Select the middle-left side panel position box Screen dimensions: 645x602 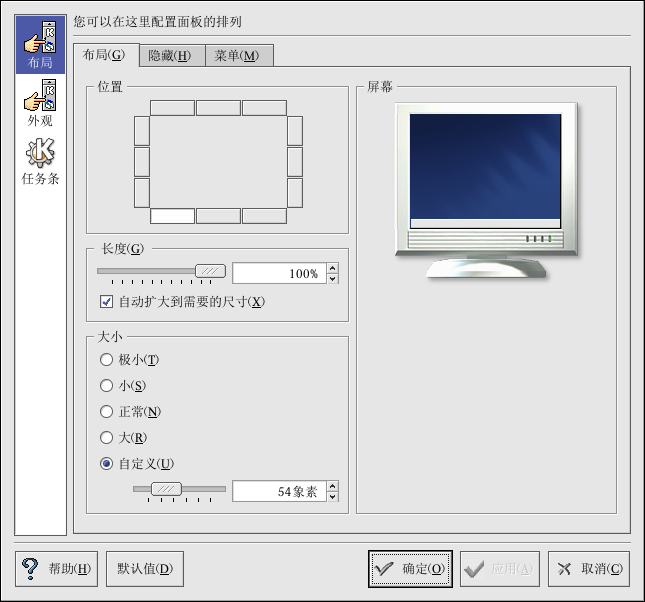142,161
